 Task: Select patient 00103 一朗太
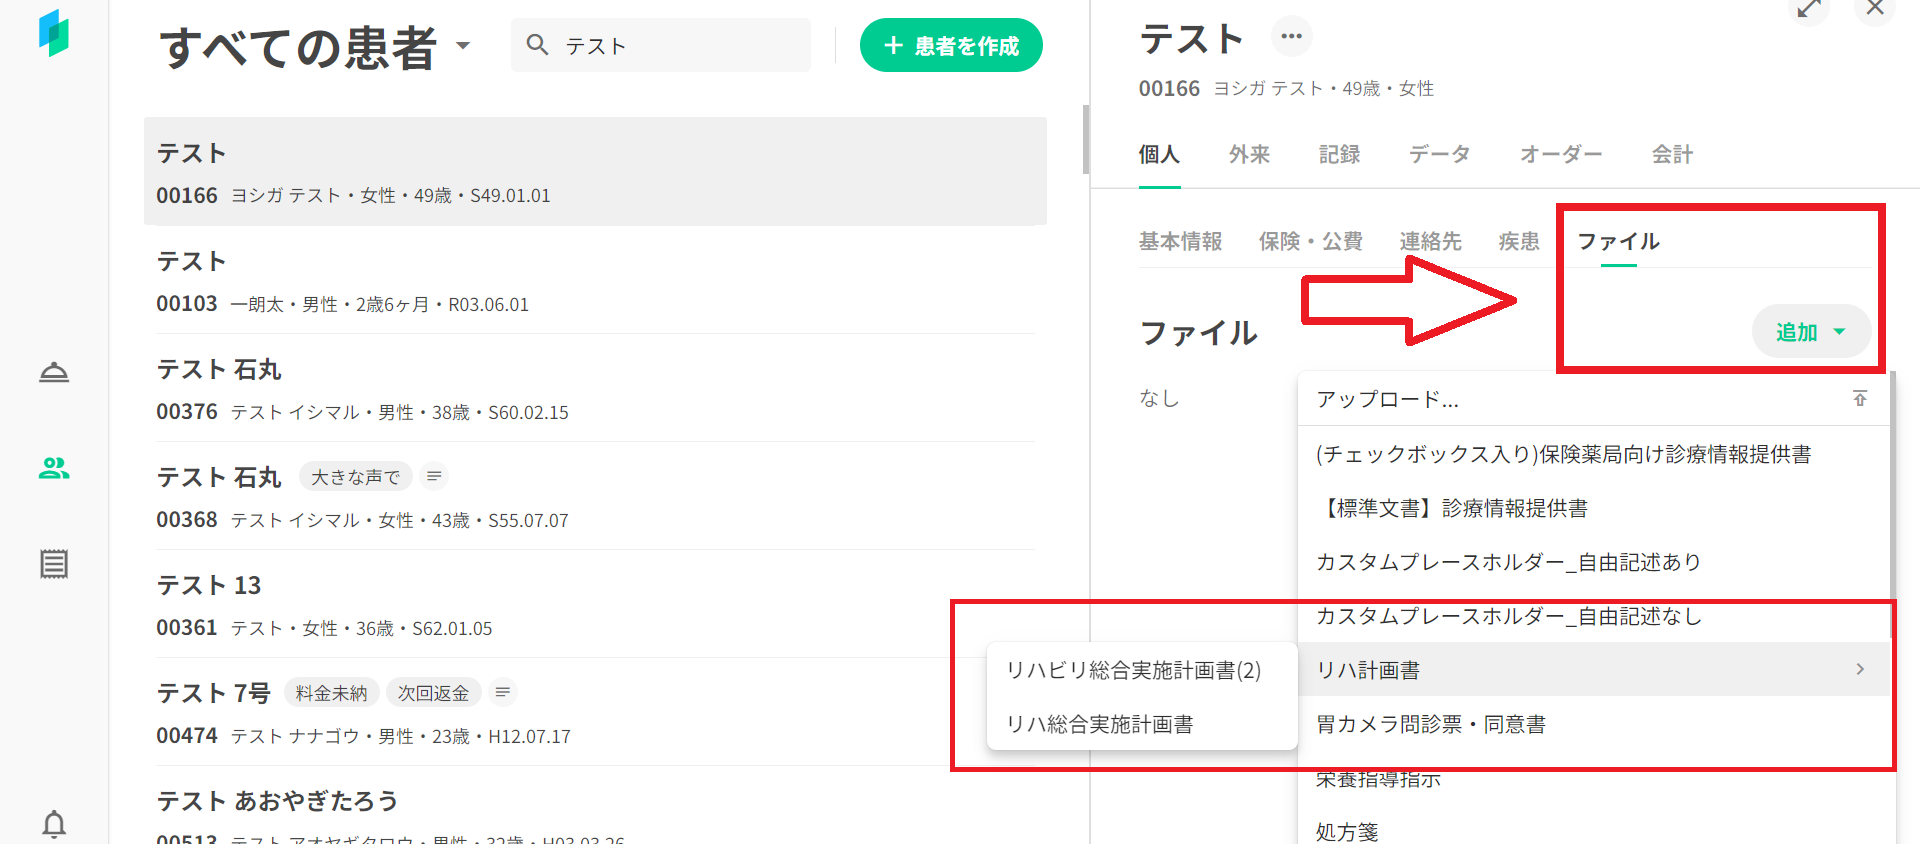pyautogui.click(x=595, y=280)
